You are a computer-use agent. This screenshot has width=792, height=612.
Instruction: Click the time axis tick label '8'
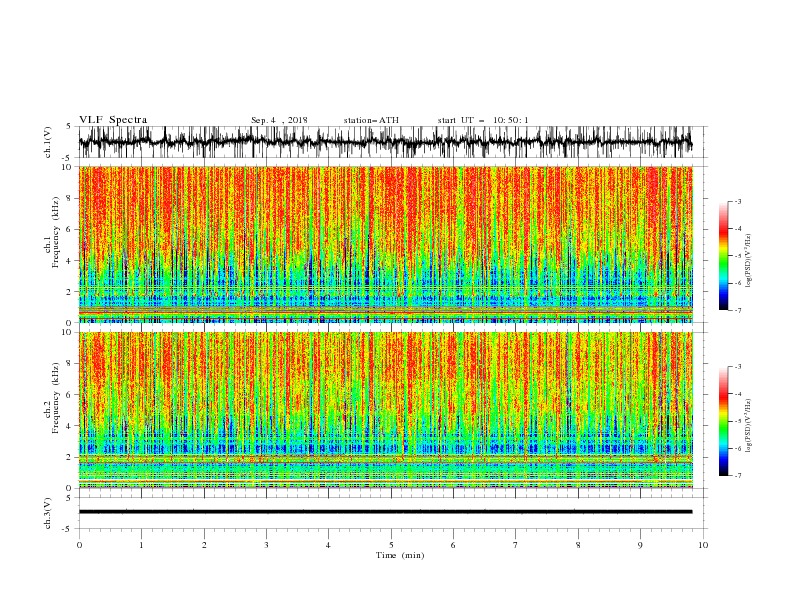[578, 545]
